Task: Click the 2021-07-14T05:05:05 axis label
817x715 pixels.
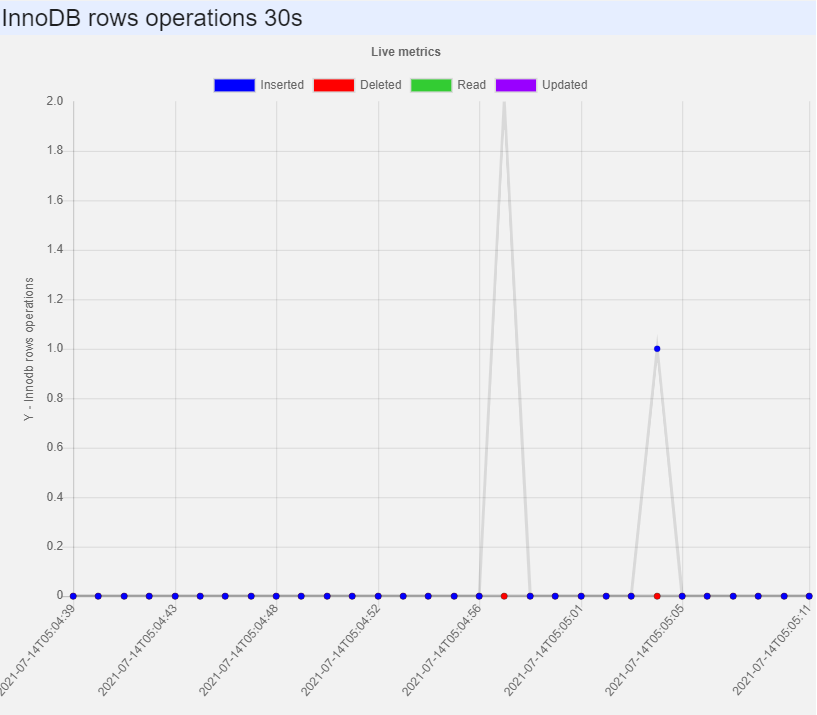Action: point(645,650)
